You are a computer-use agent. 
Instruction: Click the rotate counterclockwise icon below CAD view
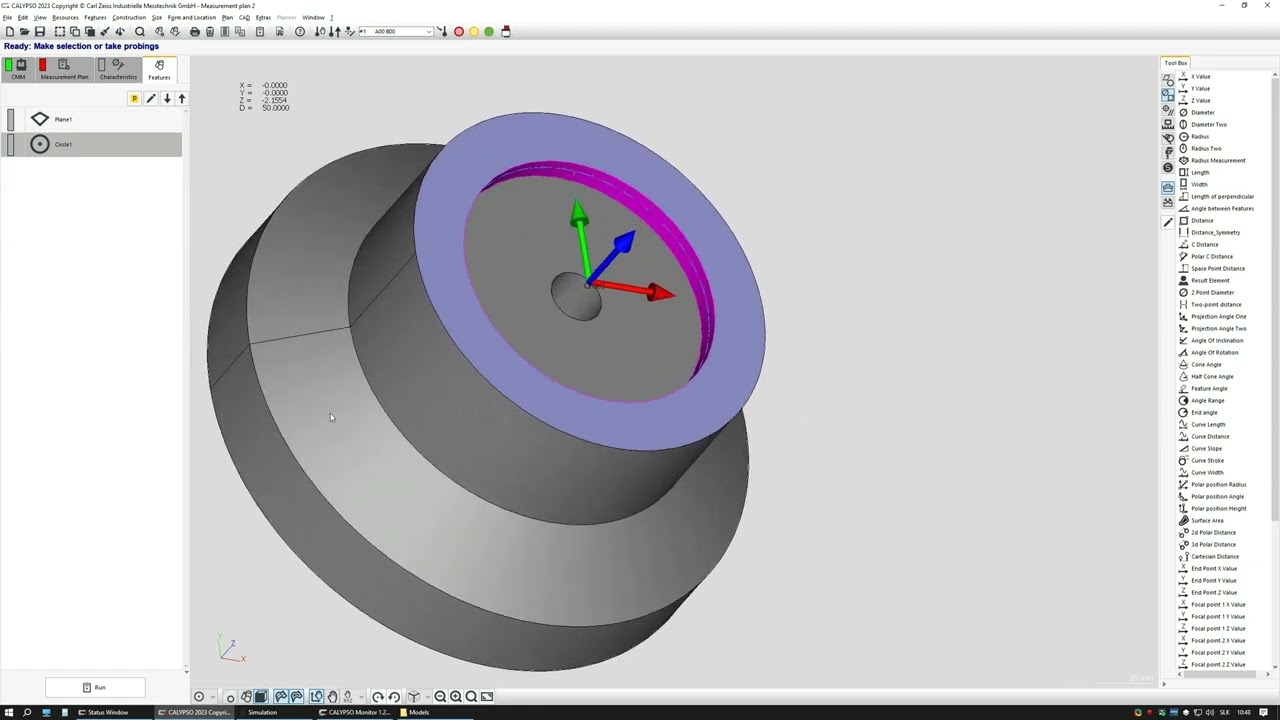(394, 697)
